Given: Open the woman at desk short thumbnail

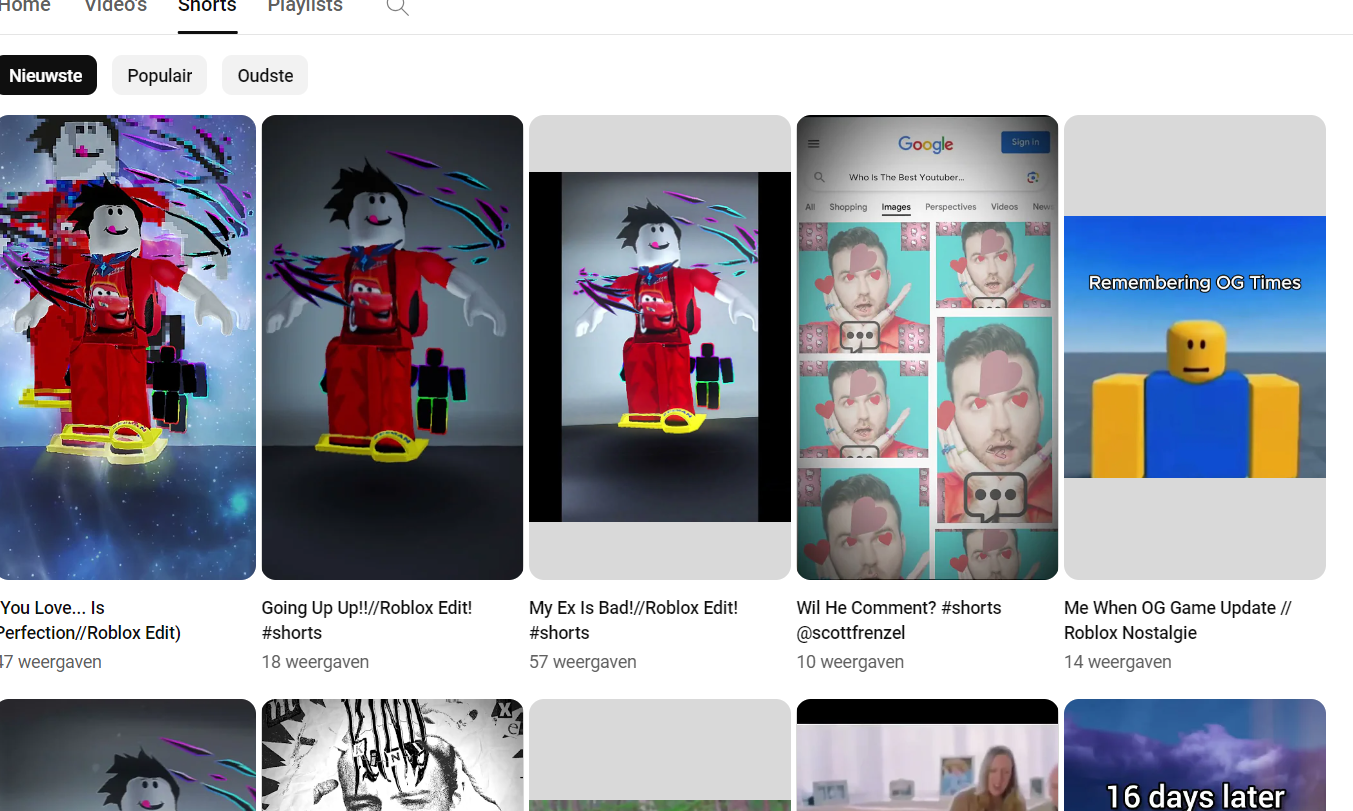Looking at the screenshot, I should click(927, 755).
